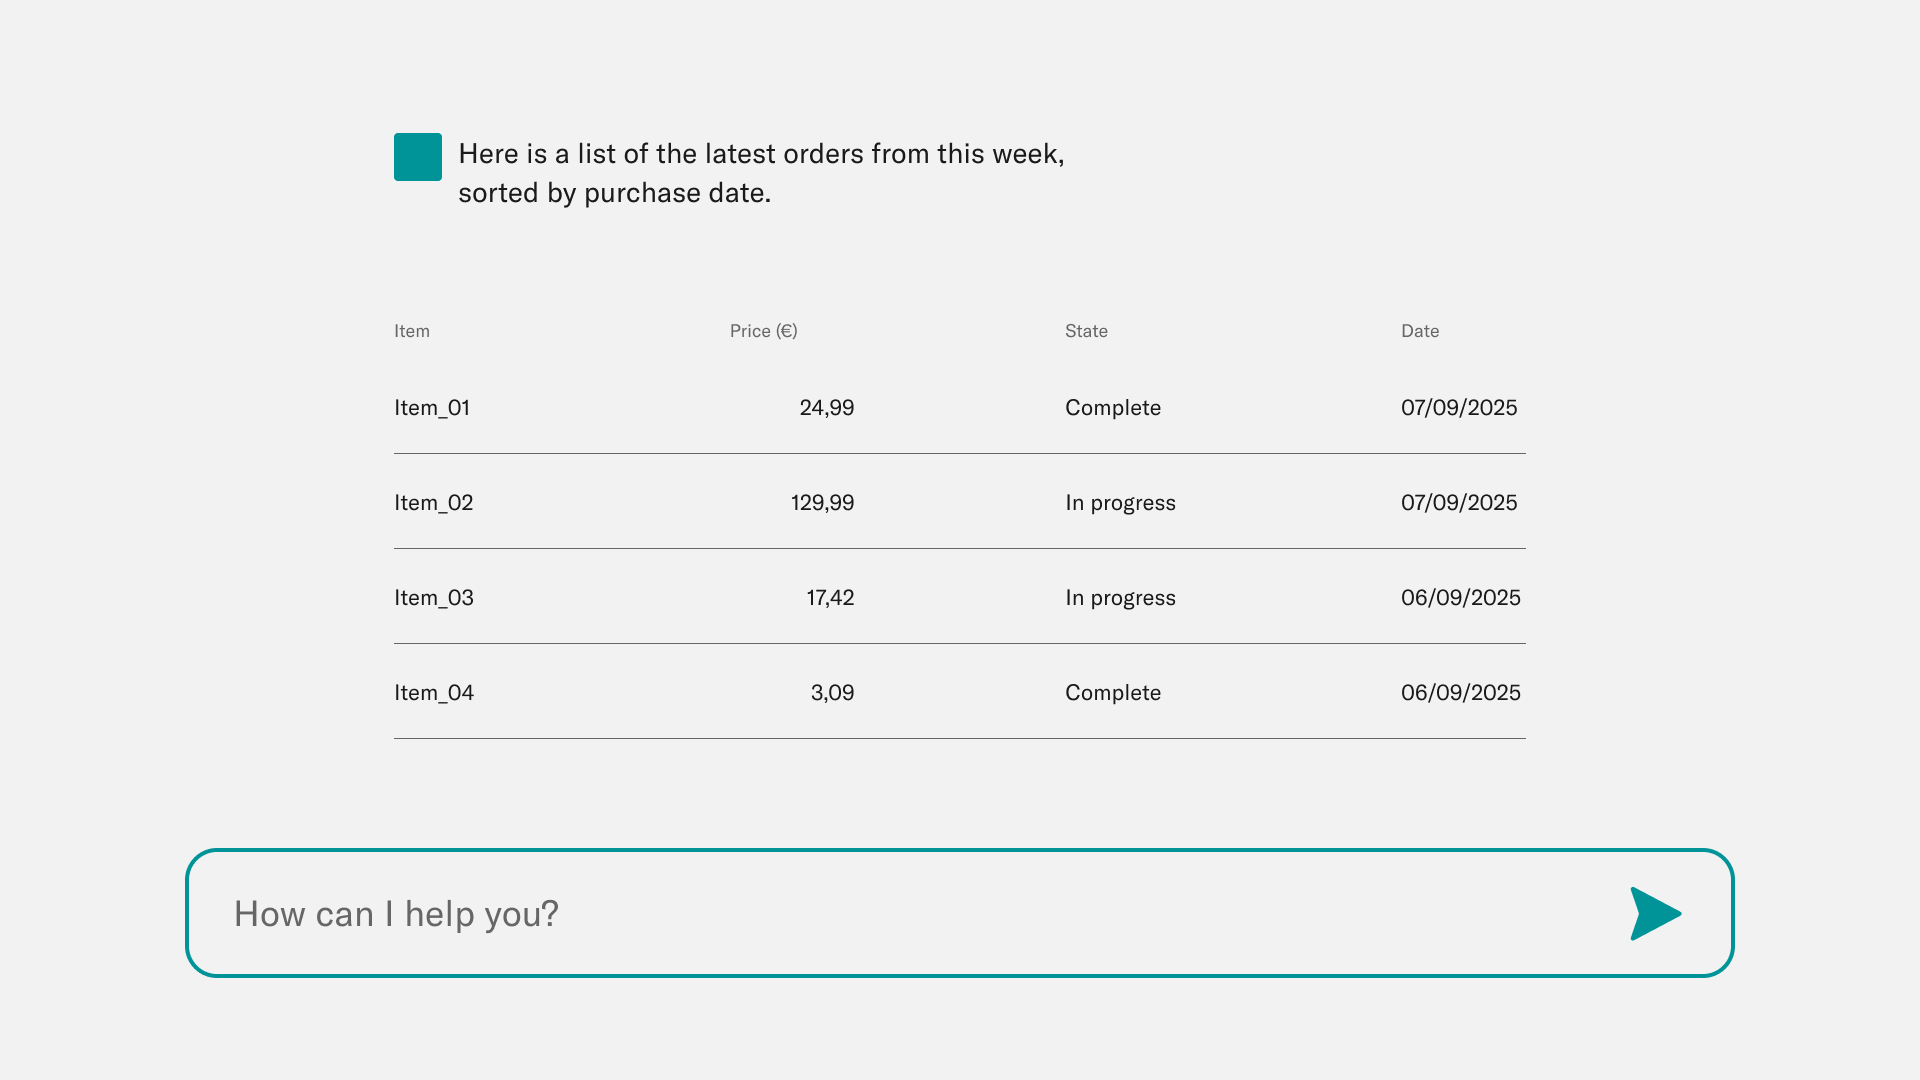Image resolution: width=1920 pixels, height=1080 pixels.
Task: Click the State column header
Action: pyautogui.click(x=1086, y=331)
